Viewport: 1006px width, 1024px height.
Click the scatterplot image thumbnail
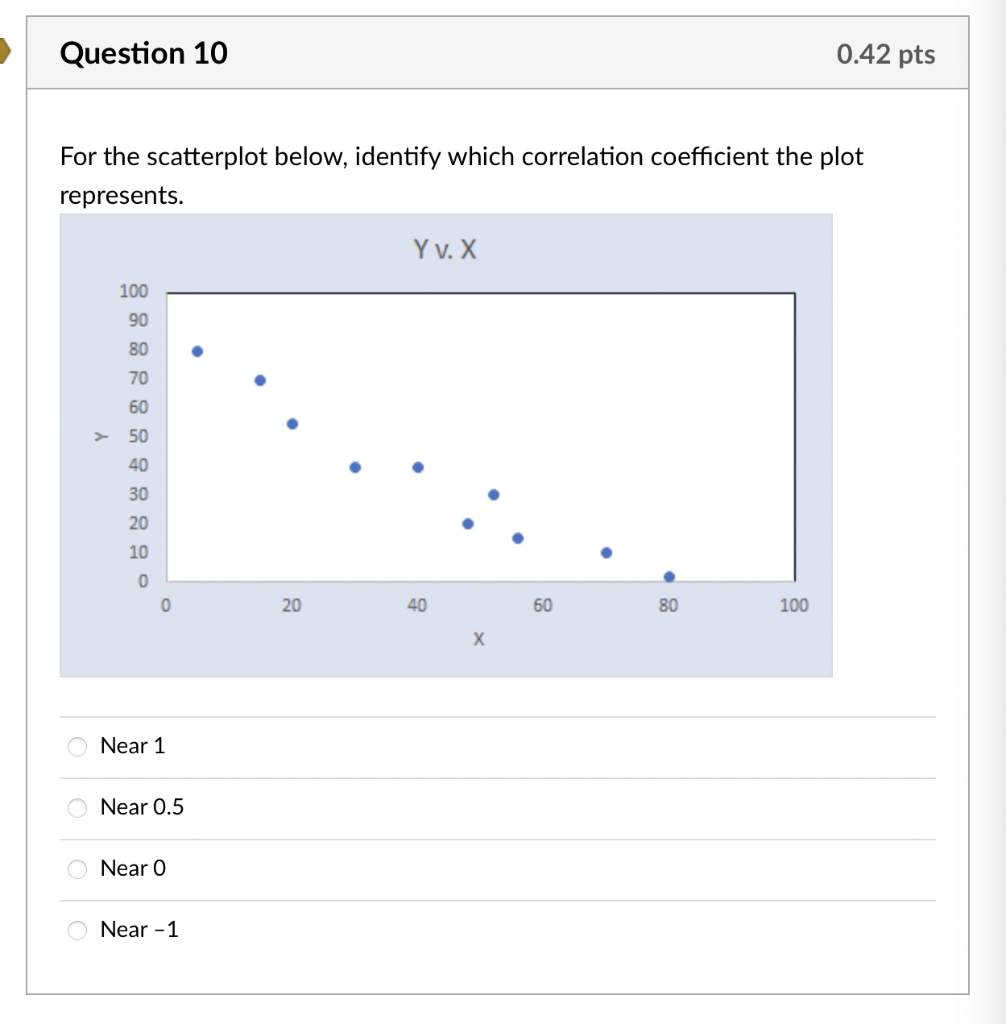(x=446, y=445)
